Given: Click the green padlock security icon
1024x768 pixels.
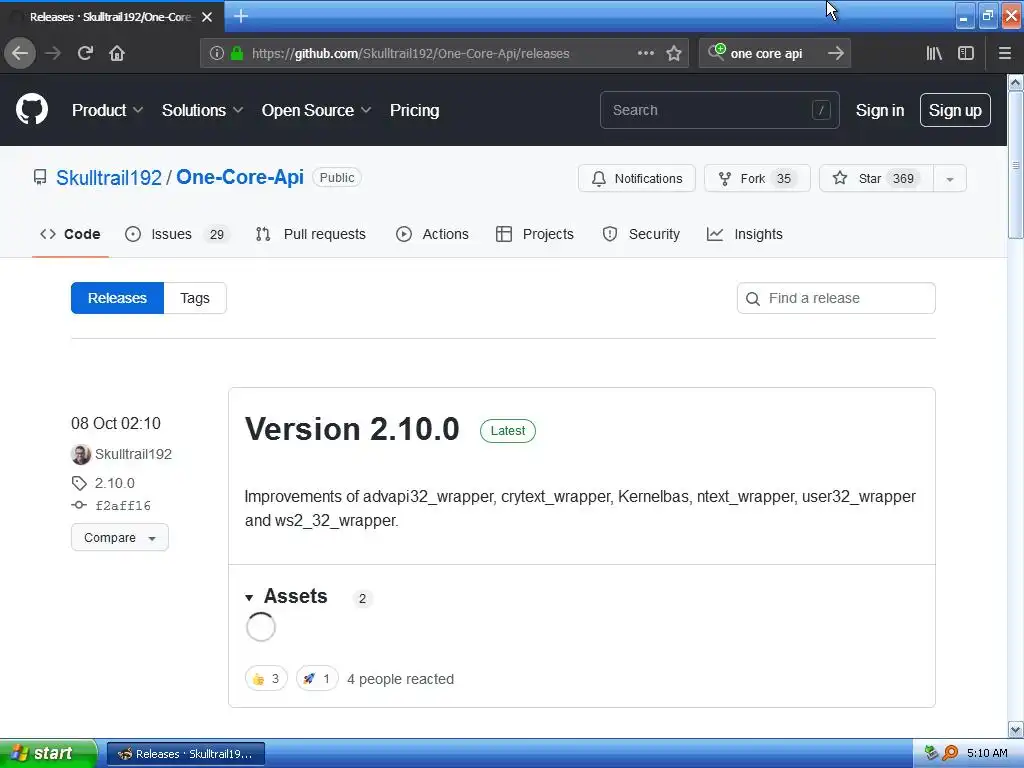Looking at the screenshot, I should tap(237, 54).
